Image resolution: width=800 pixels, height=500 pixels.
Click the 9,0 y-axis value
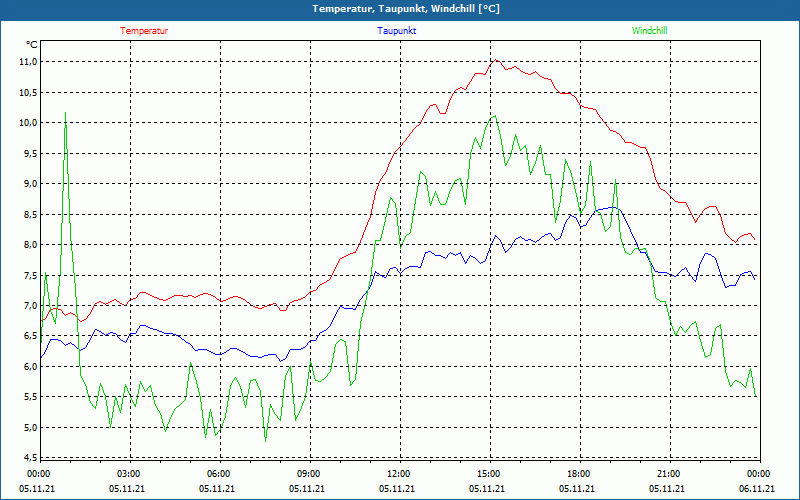pos(30,184)
